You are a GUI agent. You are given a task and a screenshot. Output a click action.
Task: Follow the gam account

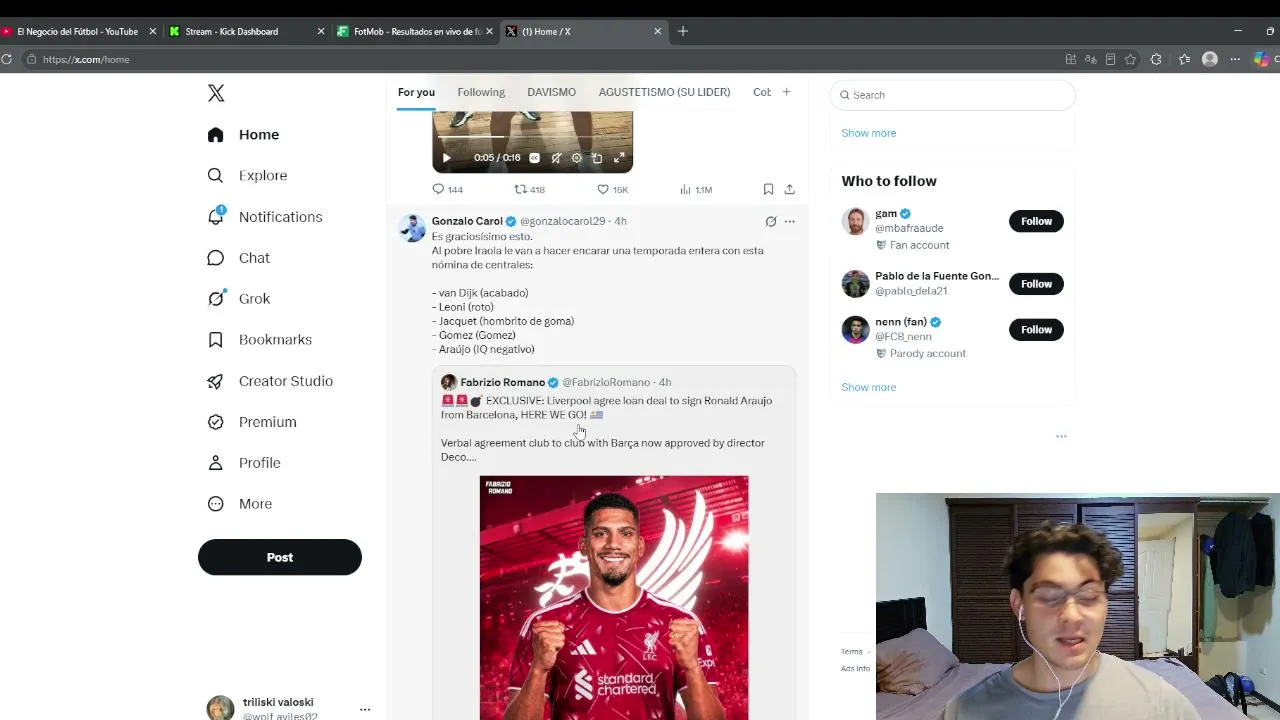(1036, 221)
